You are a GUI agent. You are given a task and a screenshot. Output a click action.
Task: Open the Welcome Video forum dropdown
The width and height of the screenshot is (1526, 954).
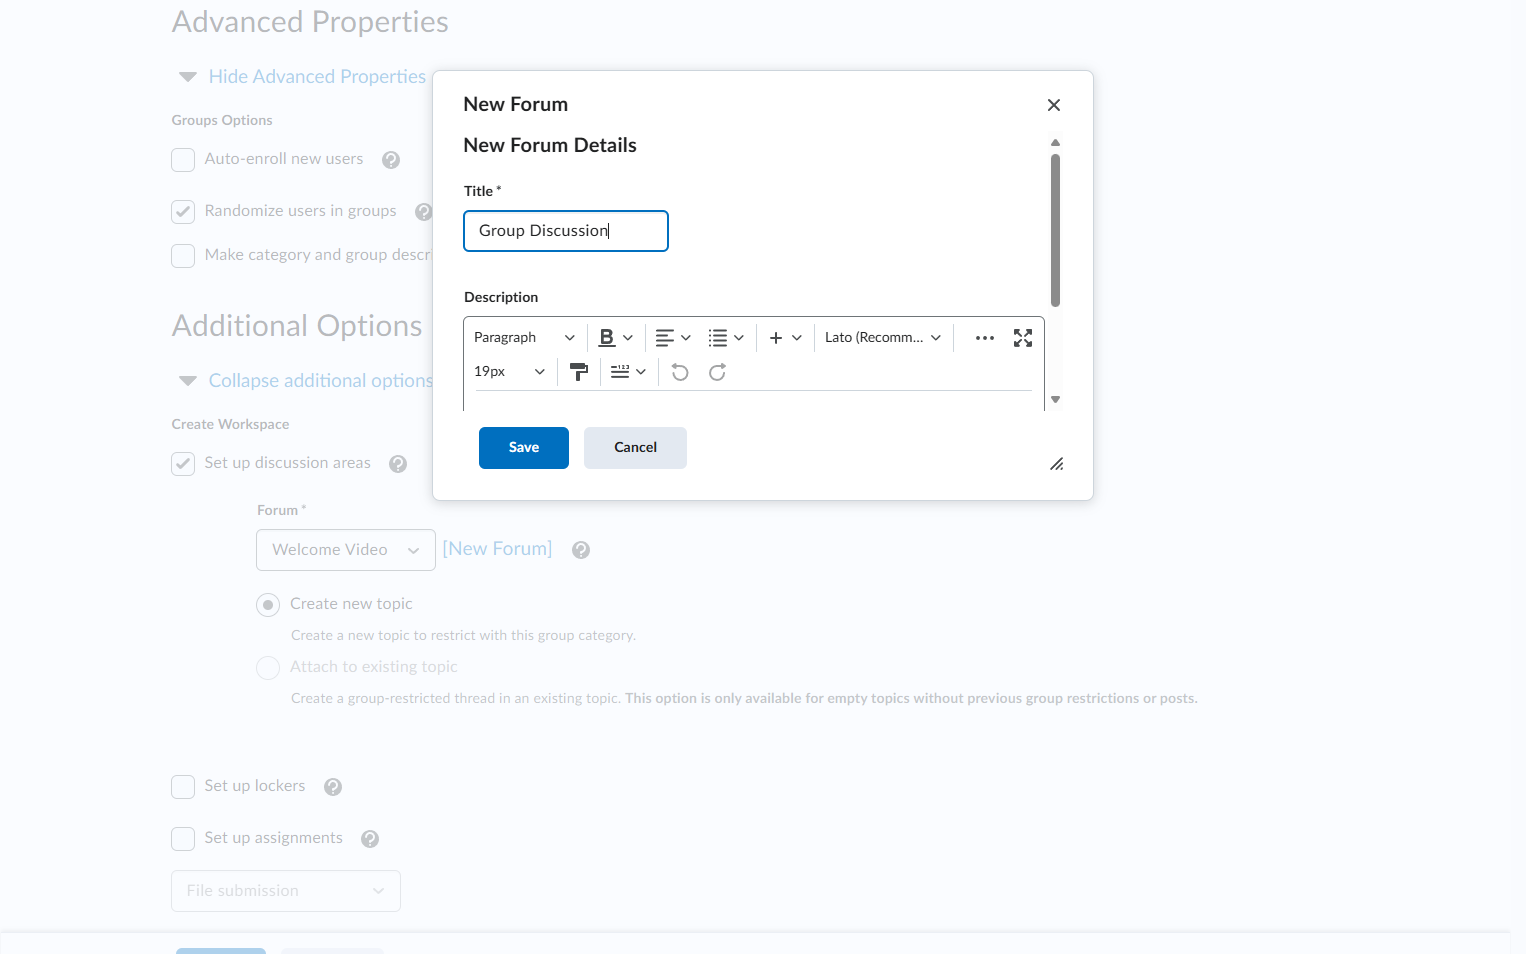[x=346, y=550]
